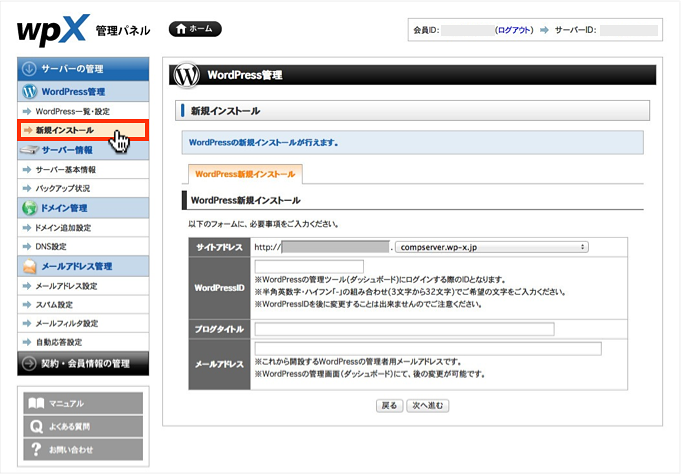Open ドメイン追加設定 page
Image resolution: width=681 pixels, height=474 pixels.
click(x=83, y=227)
